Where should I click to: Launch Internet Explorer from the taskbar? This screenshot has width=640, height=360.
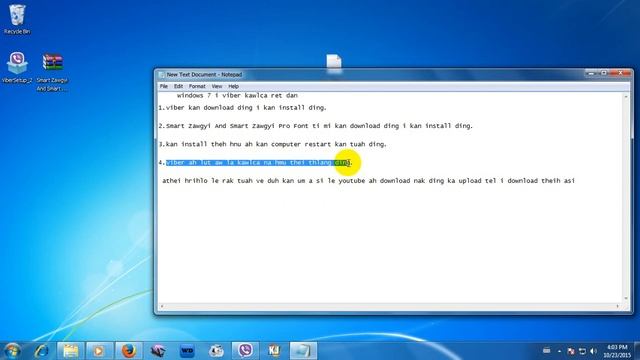point(42,351)
